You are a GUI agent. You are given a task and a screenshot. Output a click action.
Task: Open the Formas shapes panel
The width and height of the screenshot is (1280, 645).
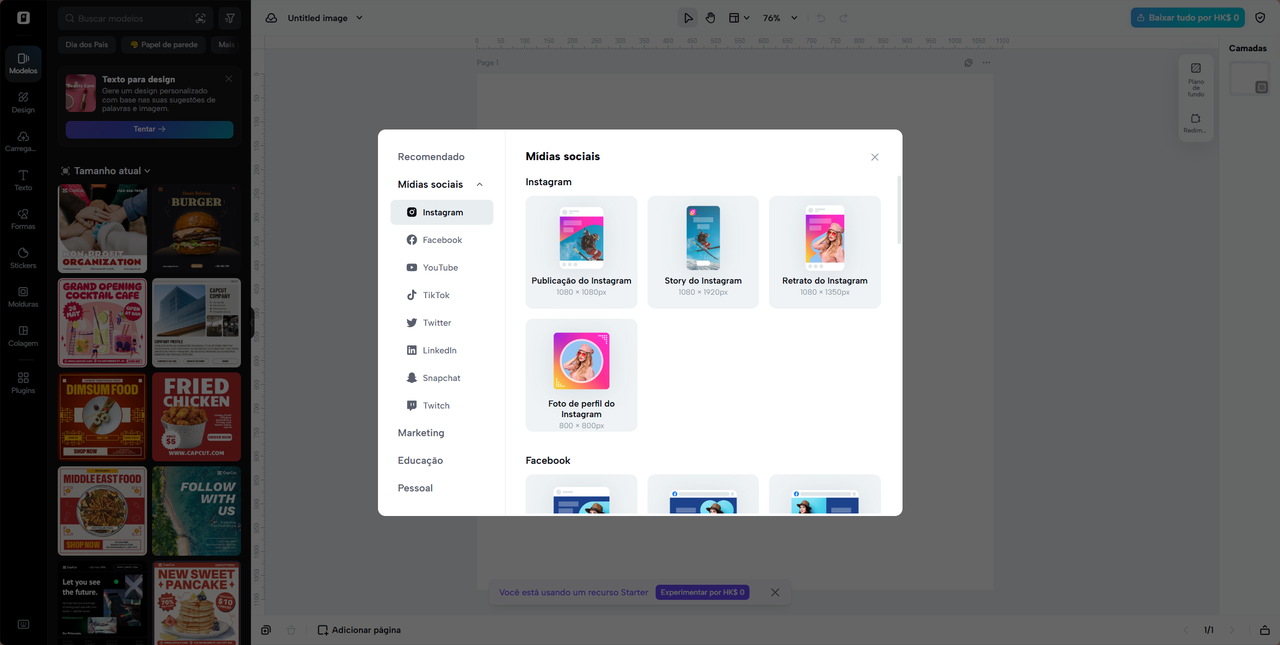coord(23,219)
